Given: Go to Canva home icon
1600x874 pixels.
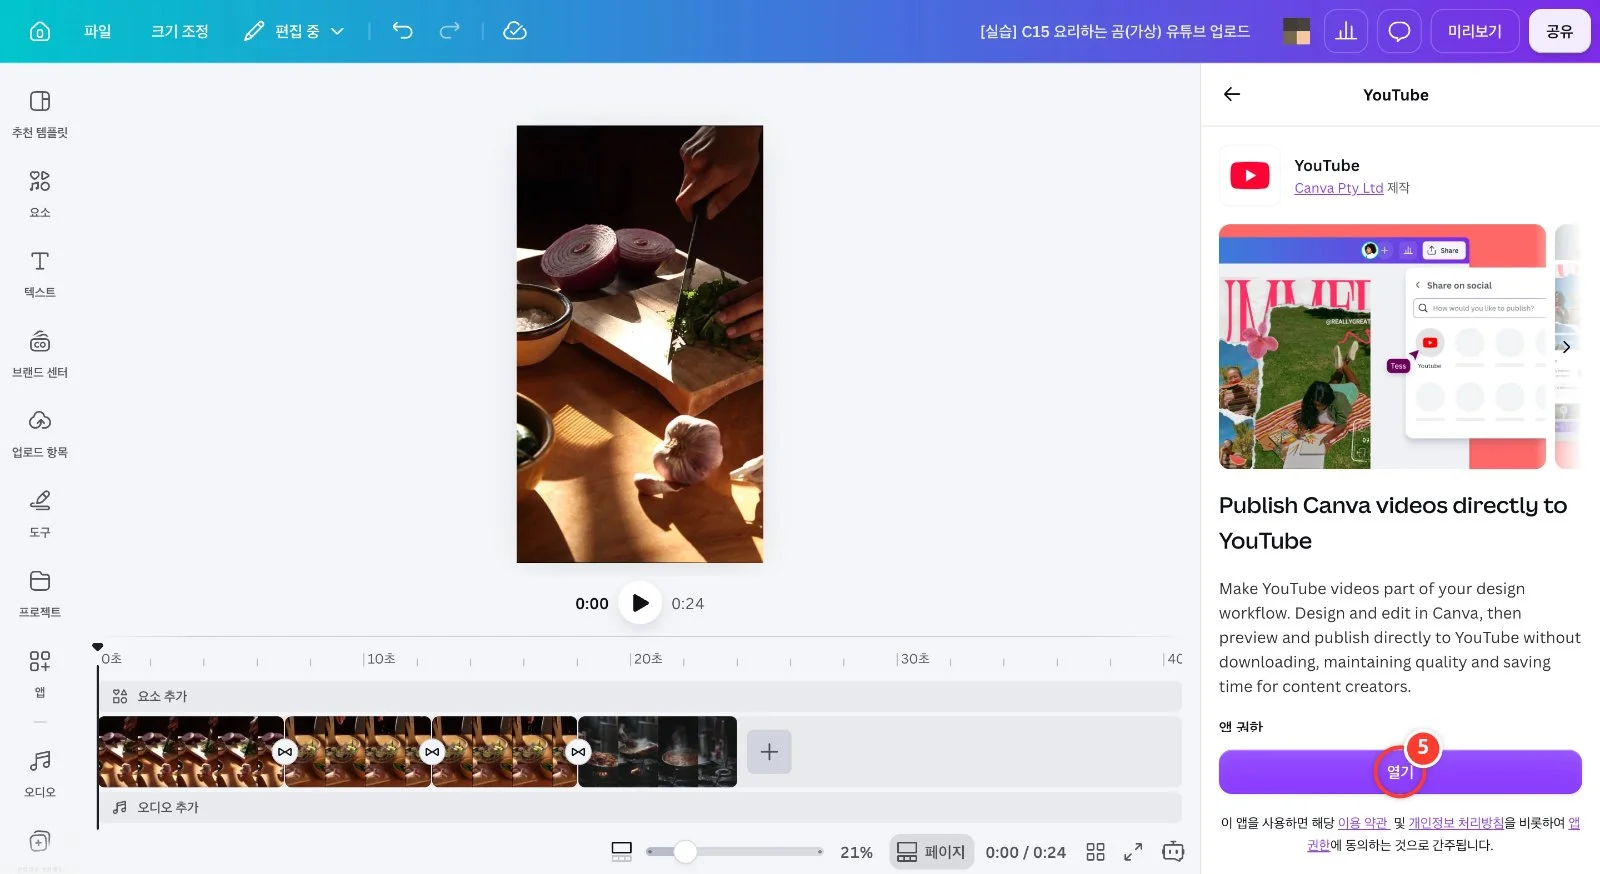Looking at the screenshot, I should tap(40, 31).
